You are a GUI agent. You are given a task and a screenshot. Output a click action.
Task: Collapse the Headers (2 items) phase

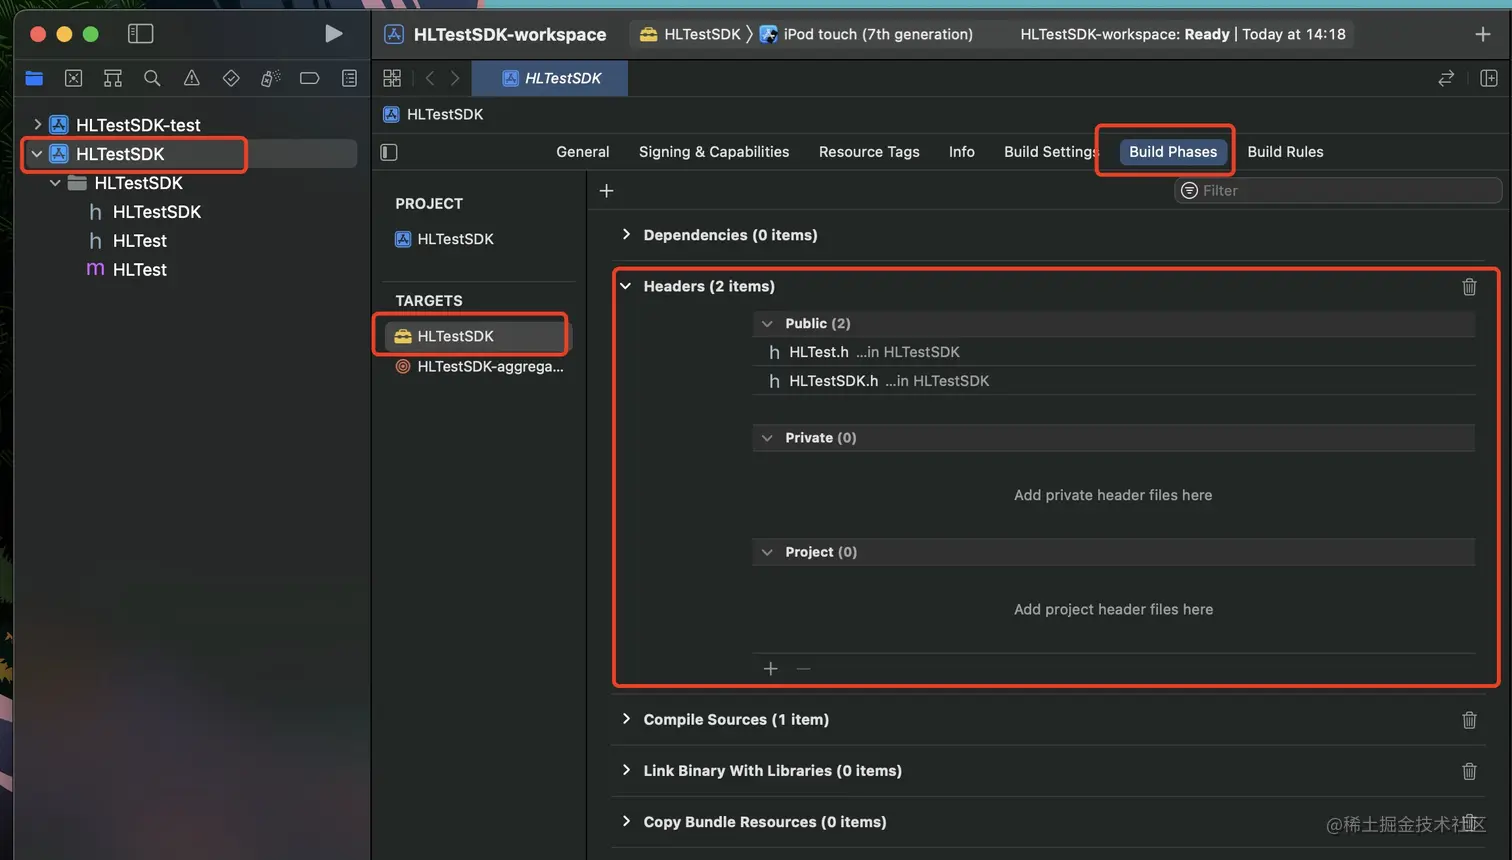pos(626,286)
